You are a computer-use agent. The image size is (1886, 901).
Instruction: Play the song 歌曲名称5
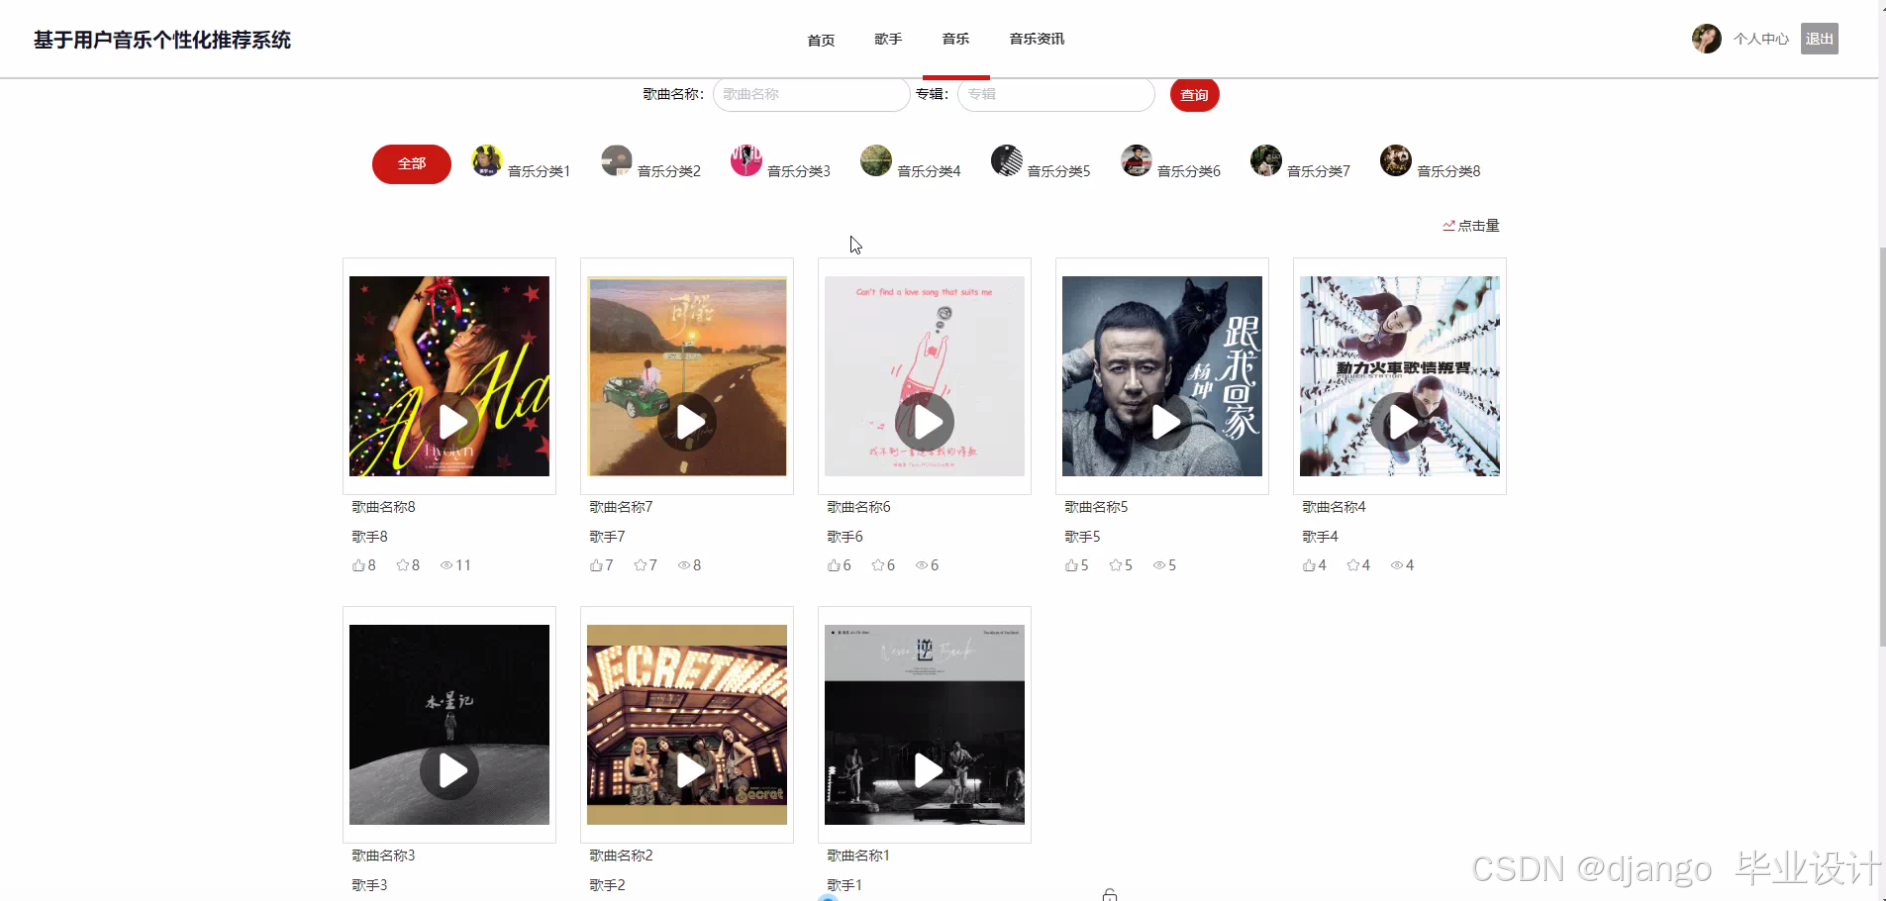[1163, 422]
